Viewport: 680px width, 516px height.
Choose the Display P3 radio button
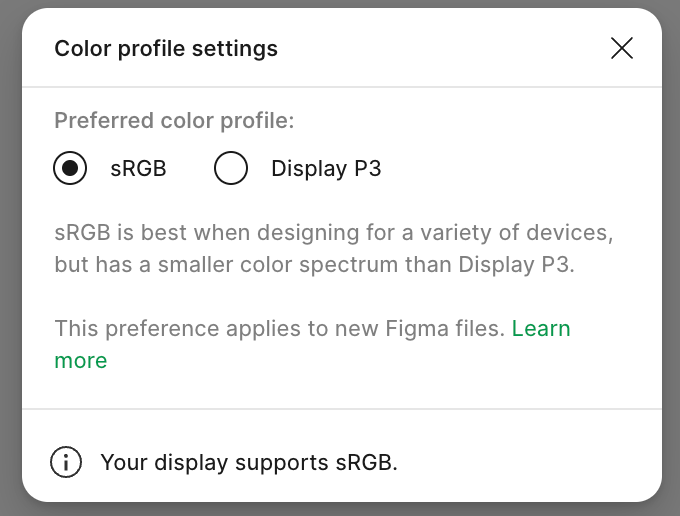pyautogui.click(x=231, y=168)
